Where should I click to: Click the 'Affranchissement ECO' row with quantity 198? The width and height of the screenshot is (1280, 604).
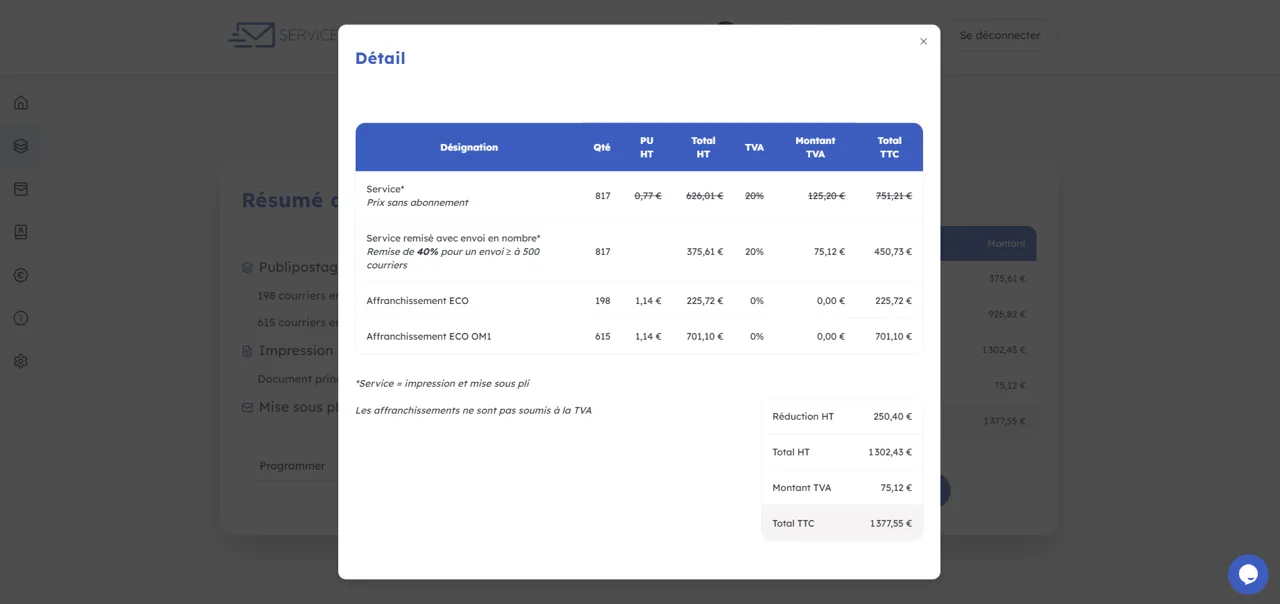point(639,301)
